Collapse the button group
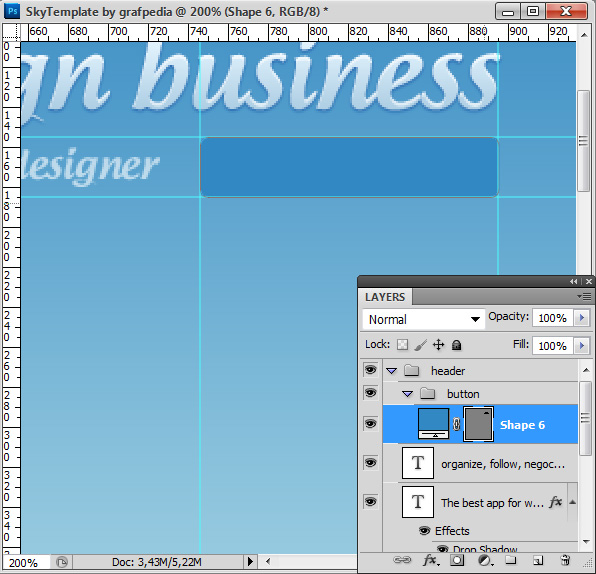Image resolution: width=596 pixels, height=574 pixels. (x=407, y=394)
